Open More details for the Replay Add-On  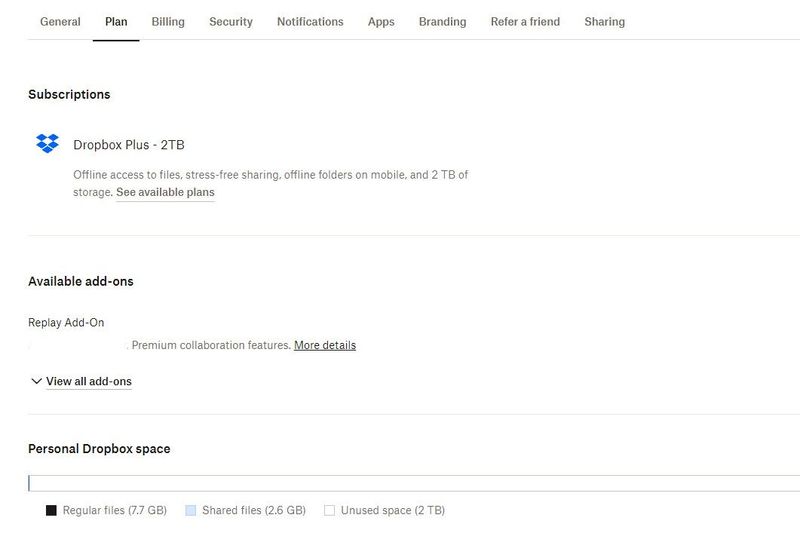pos(325,345)
